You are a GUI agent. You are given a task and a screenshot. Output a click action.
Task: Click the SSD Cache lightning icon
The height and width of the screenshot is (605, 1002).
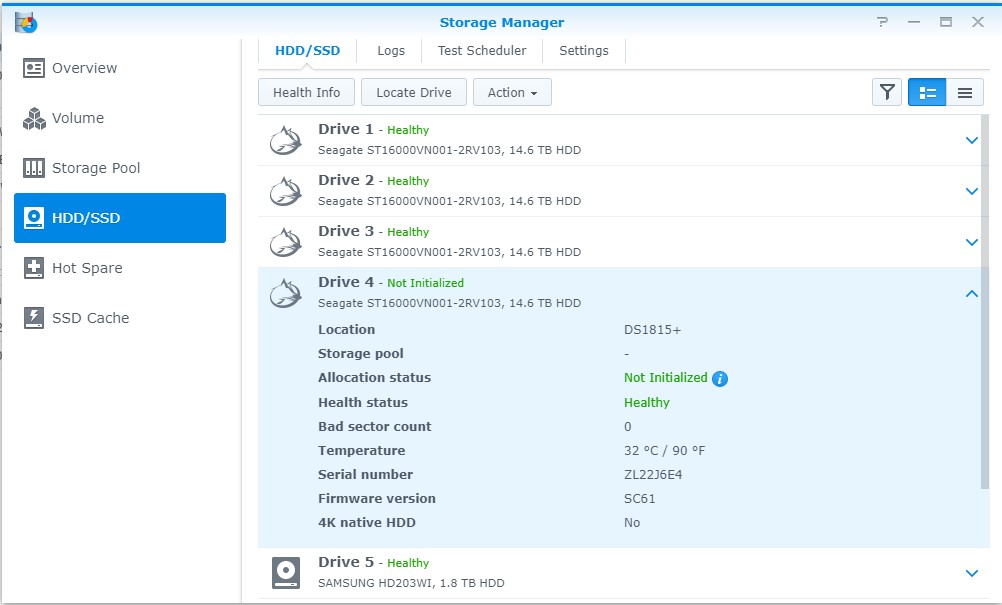pyautogui.click(x=34, y=318)
